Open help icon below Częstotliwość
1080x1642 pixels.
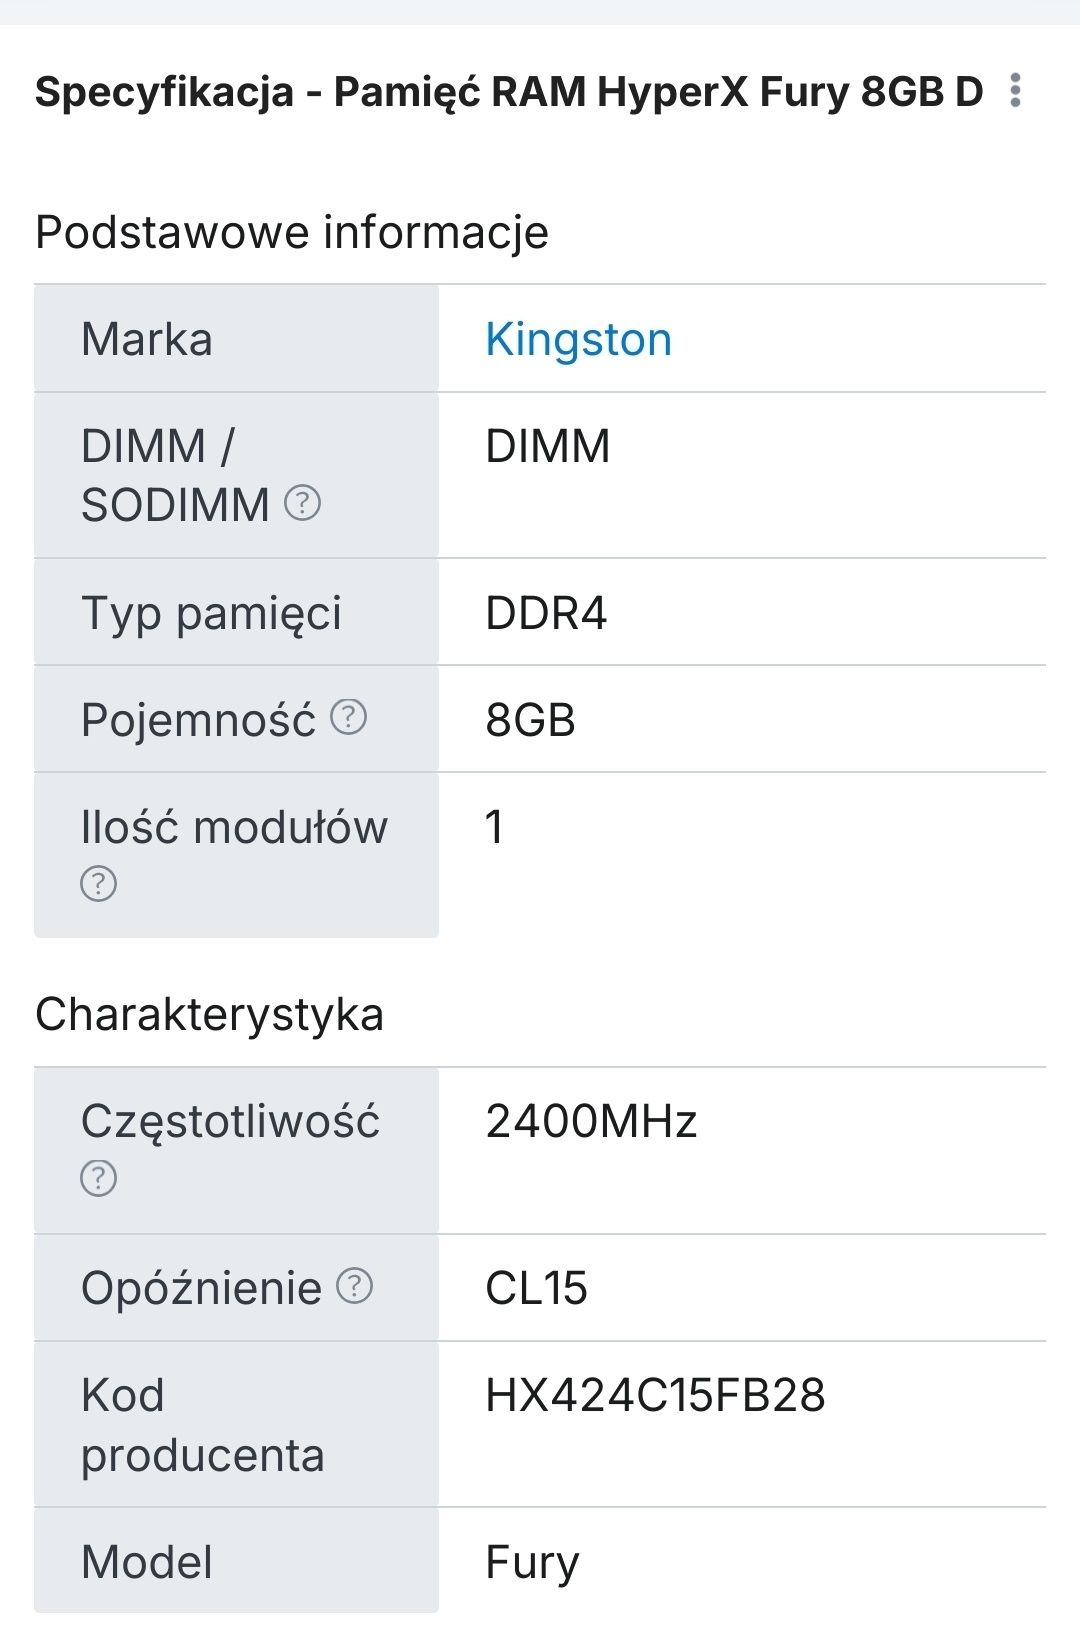98,1178
